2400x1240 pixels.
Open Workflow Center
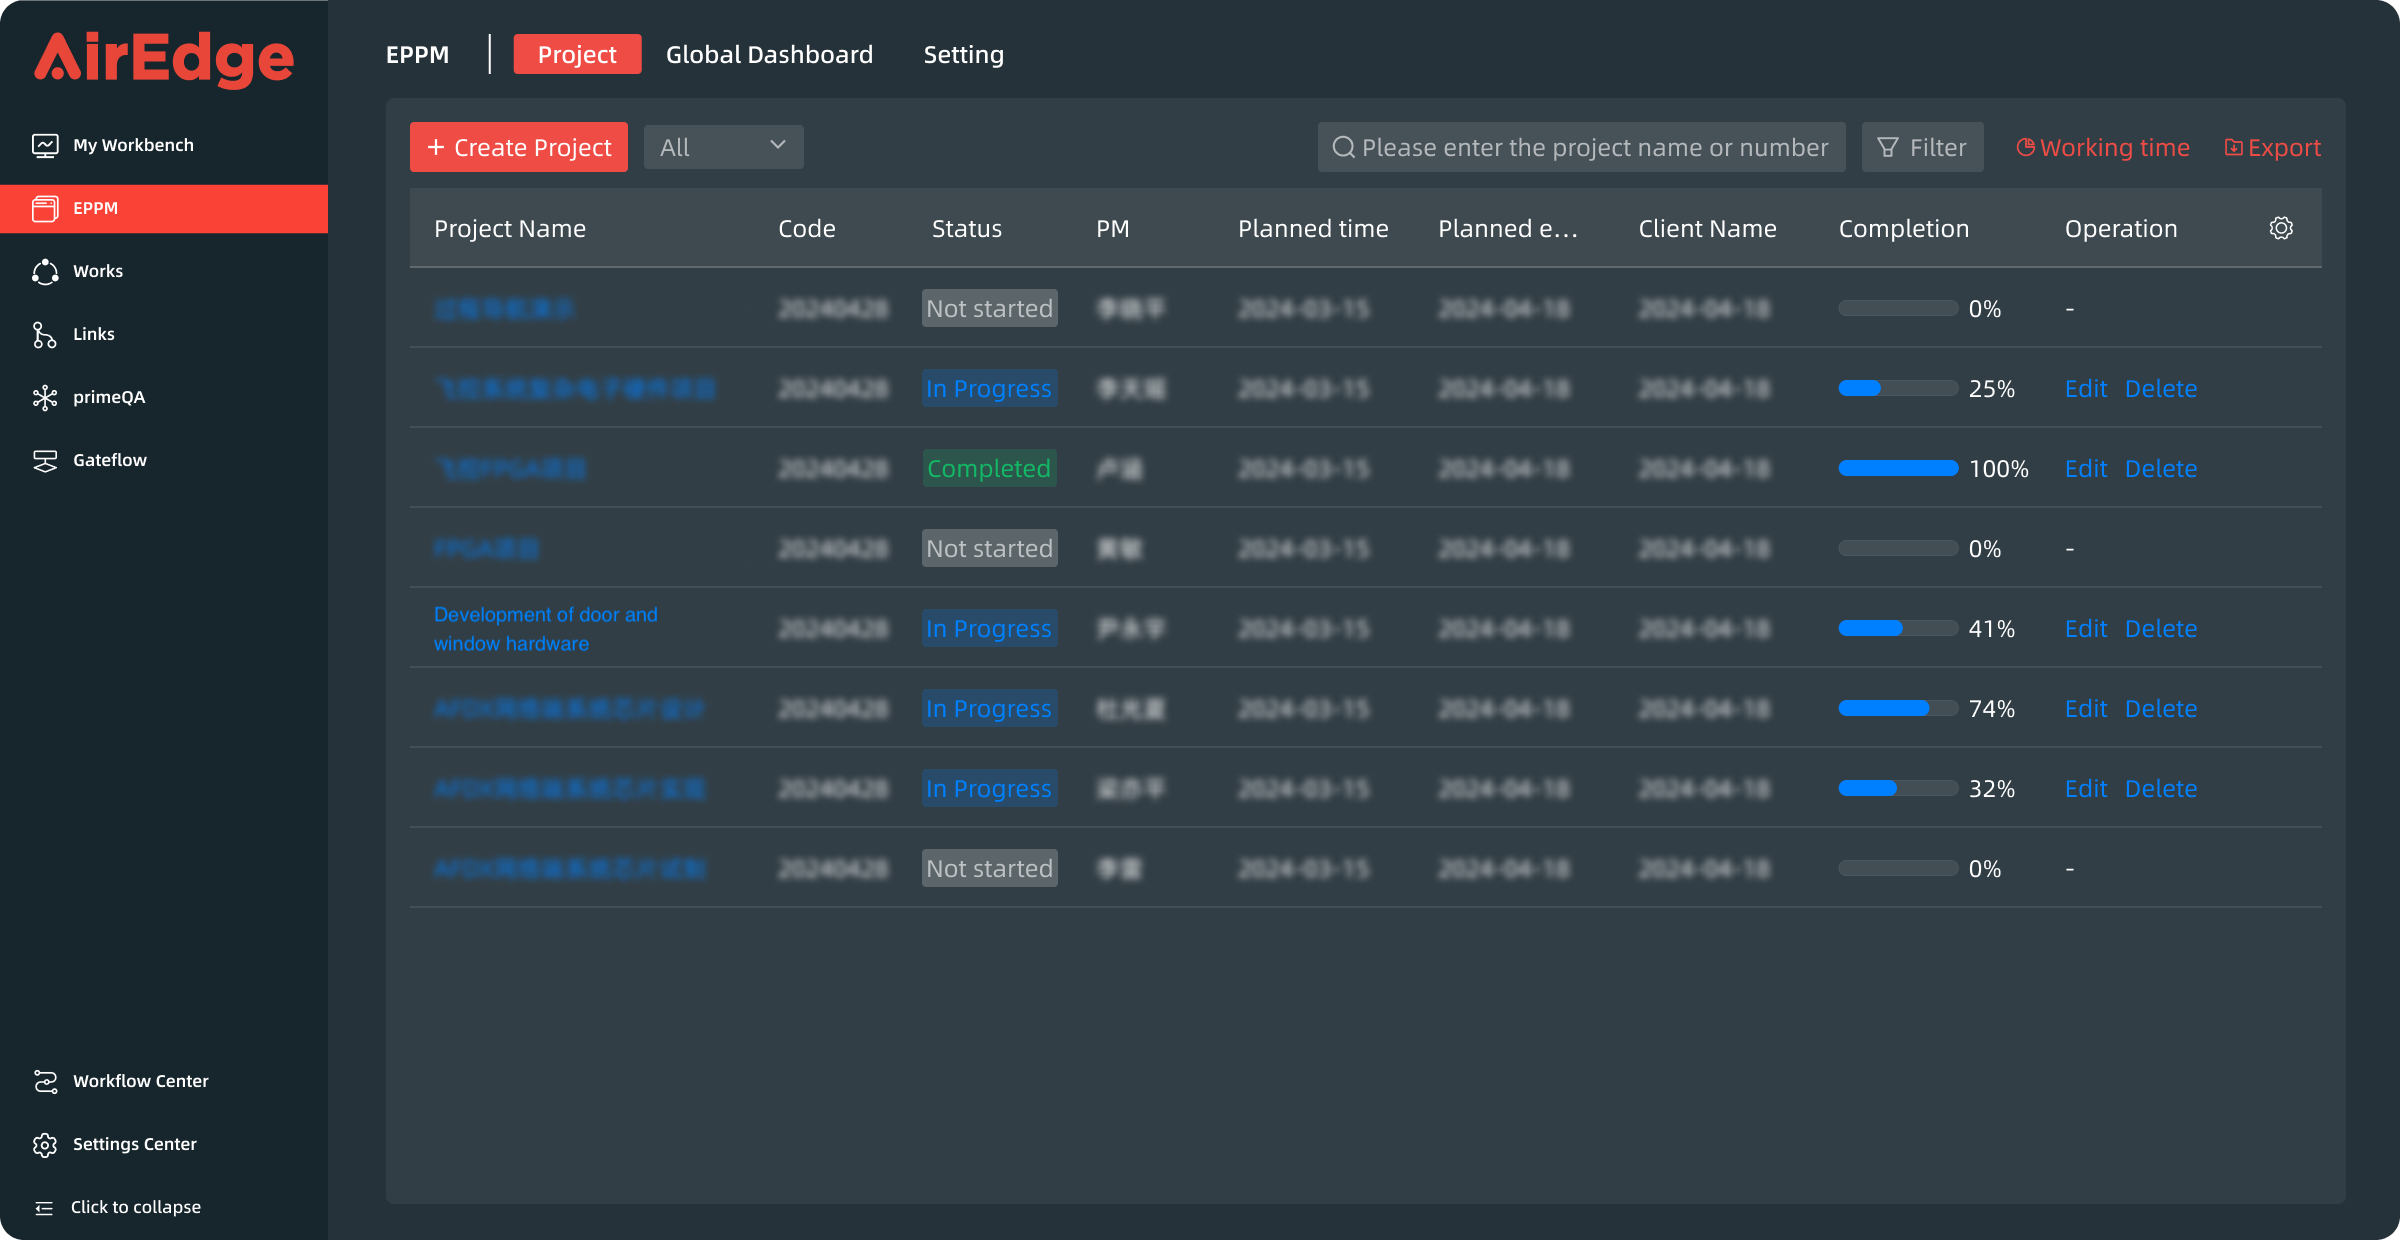[x=164, y=1081]
